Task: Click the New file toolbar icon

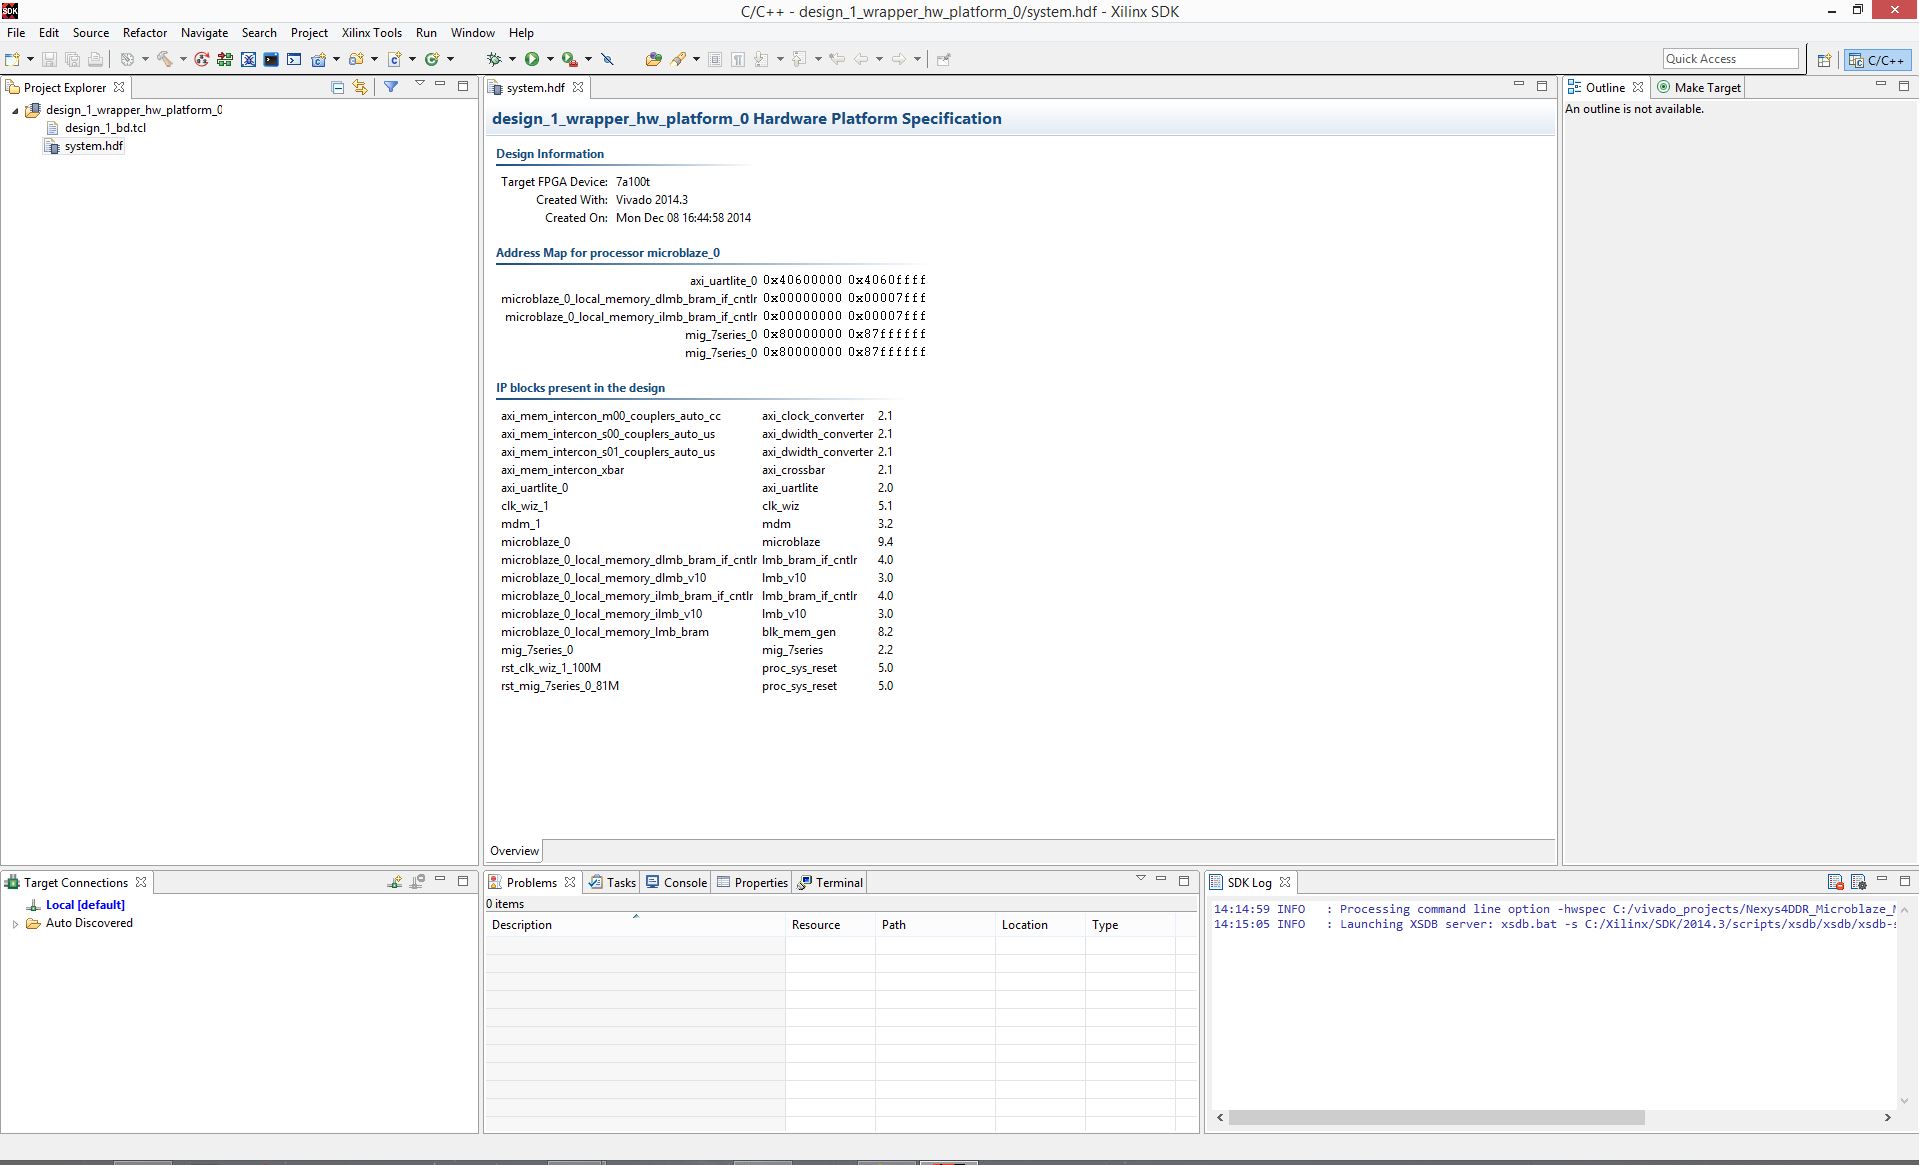Action: (x=13, y=59)
